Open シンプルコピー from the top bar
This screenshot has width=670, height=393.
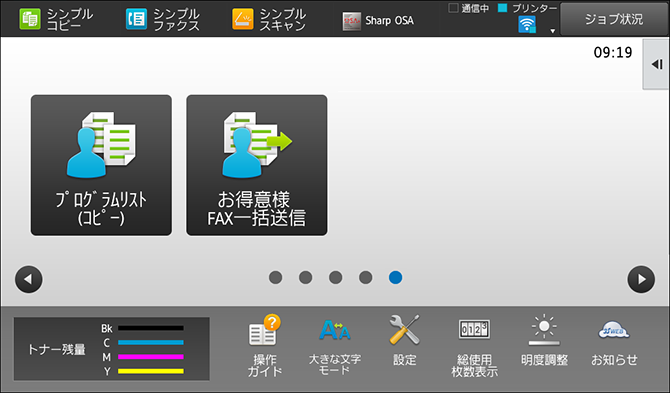[56, 19]
